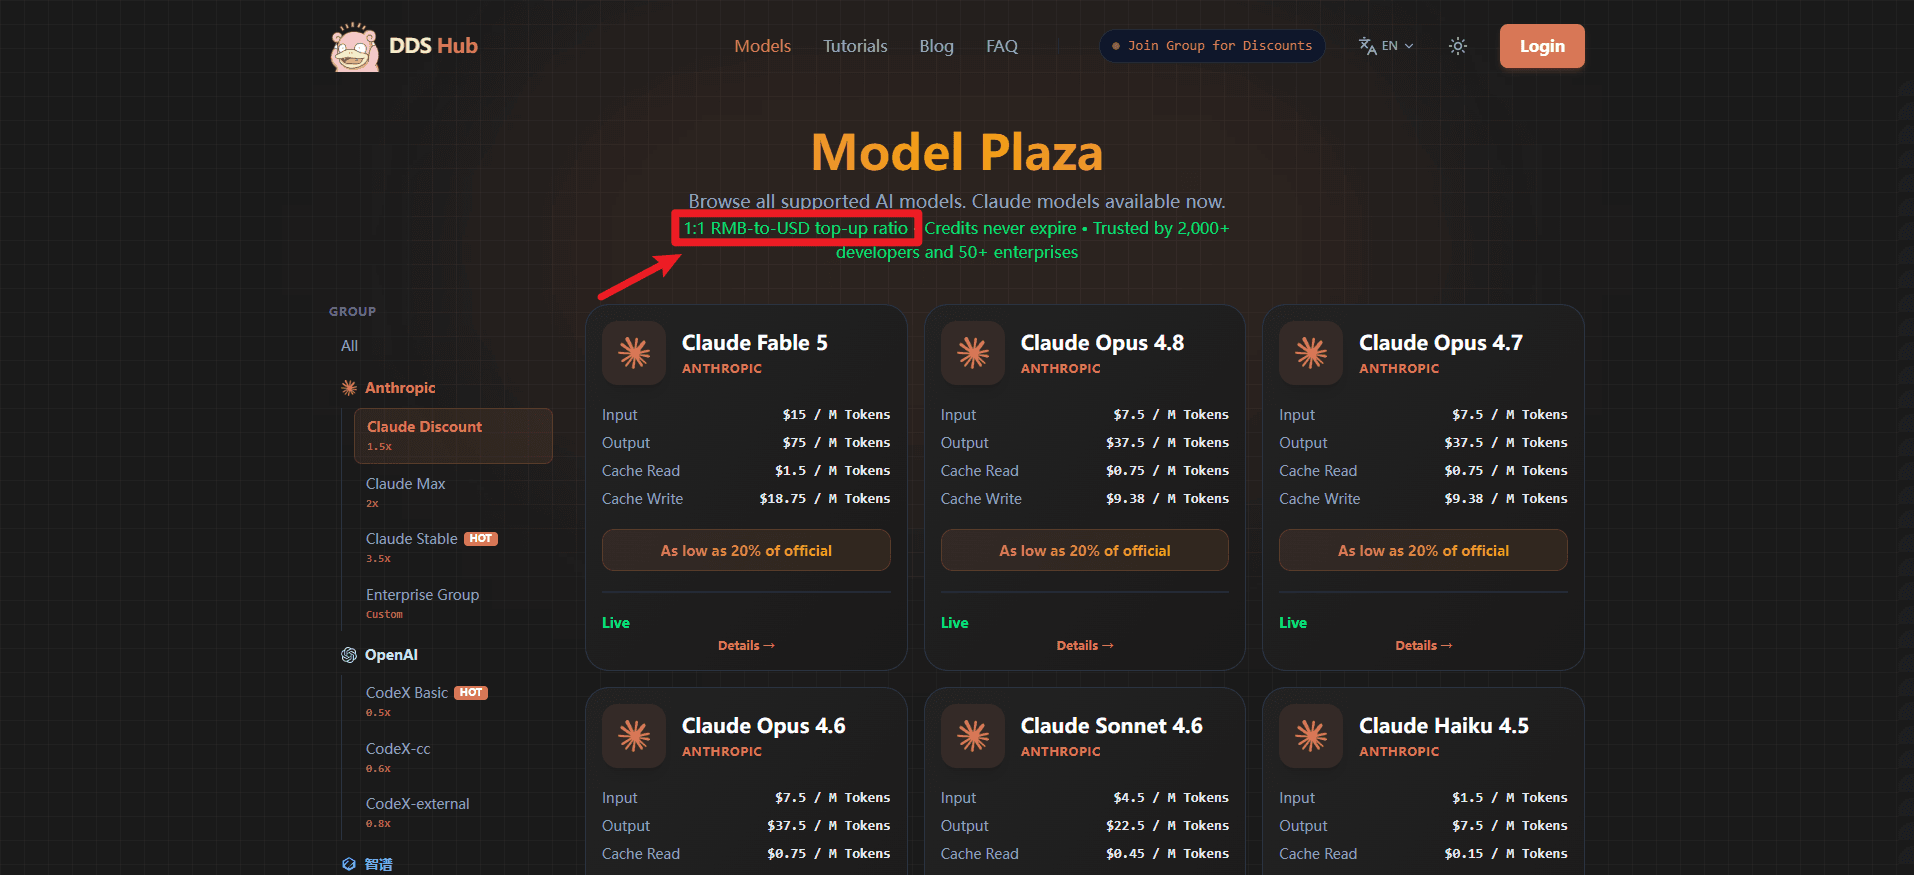This screenshot has height=875, width=1914.
Task: Click the Anthropic starburst icon in sidebar
Action: [349, 388]
